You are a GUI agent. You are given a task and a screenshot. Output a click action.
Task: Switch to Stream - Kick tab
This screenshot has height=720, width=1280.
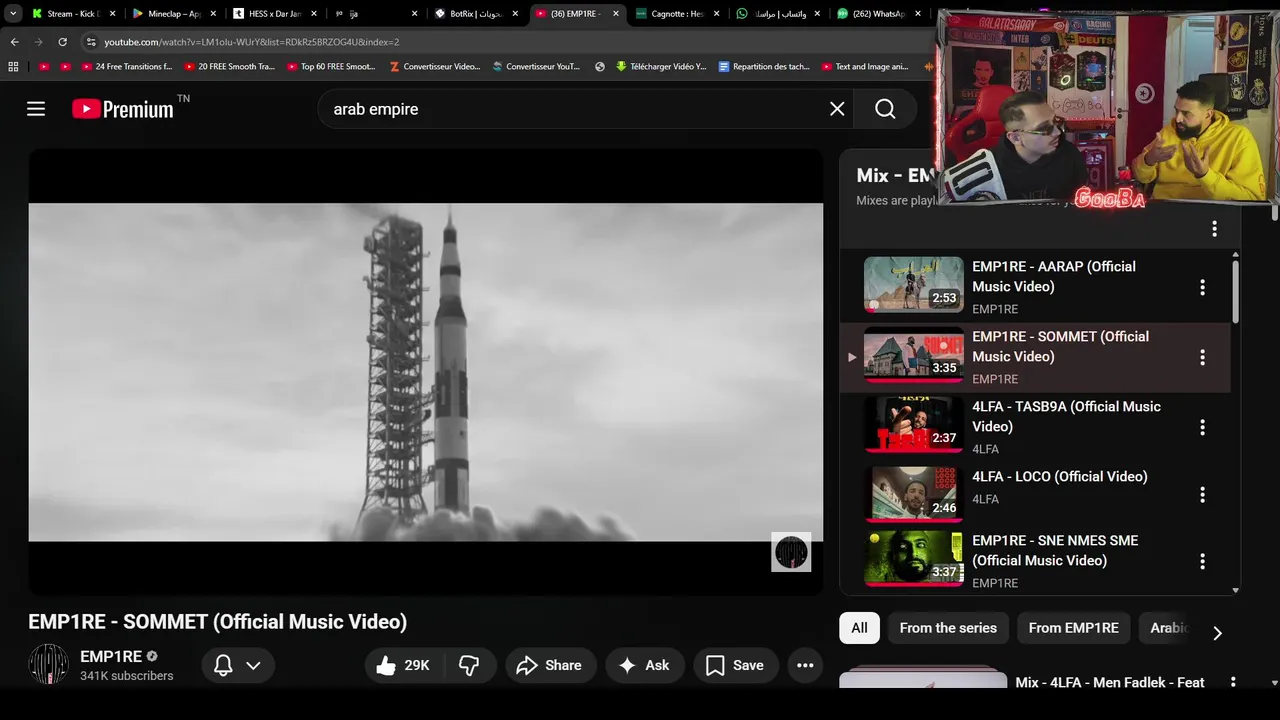point(73,14)
